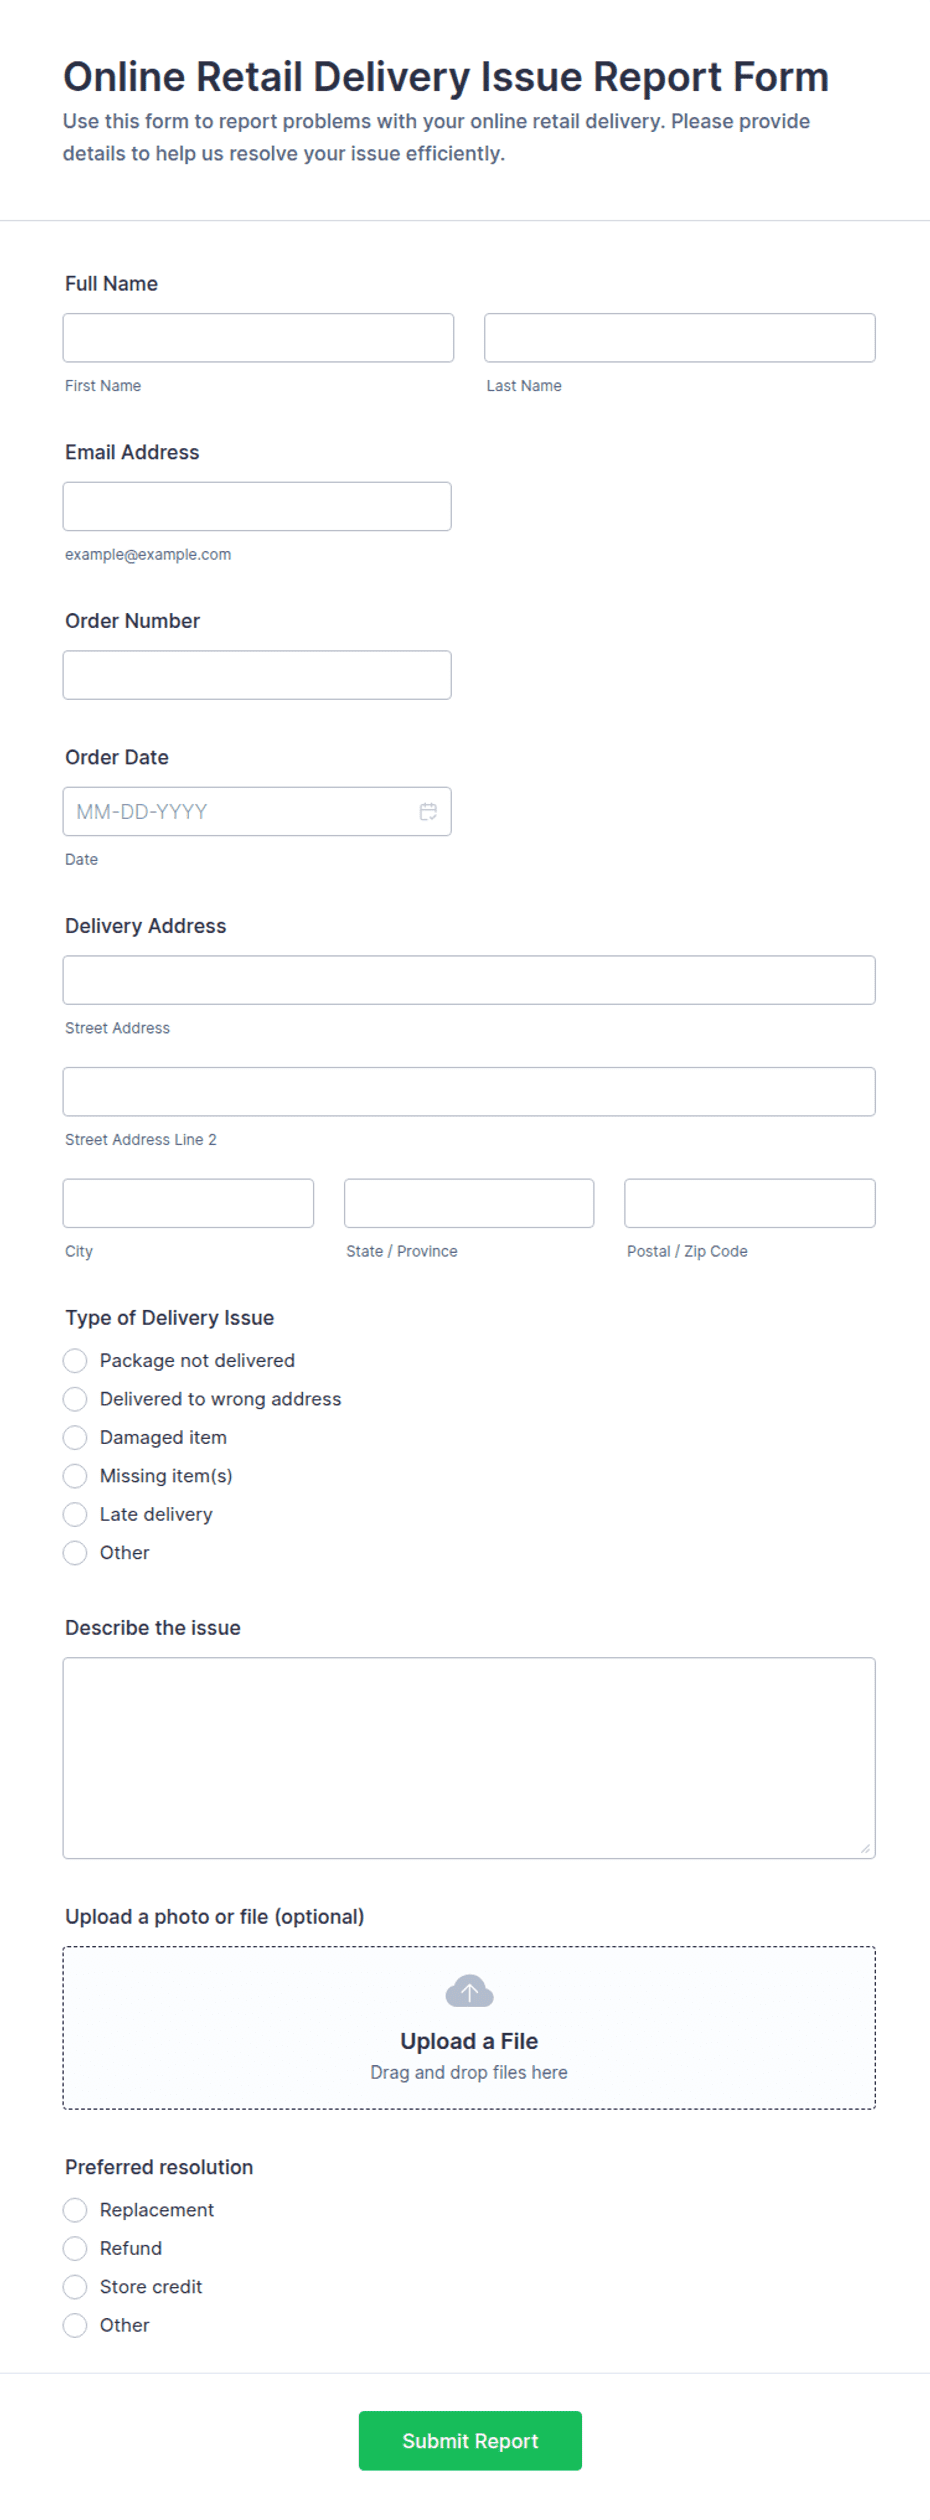The image size is (930, 2520).
Task: Click the Order Number input
Action: point(257,675)
